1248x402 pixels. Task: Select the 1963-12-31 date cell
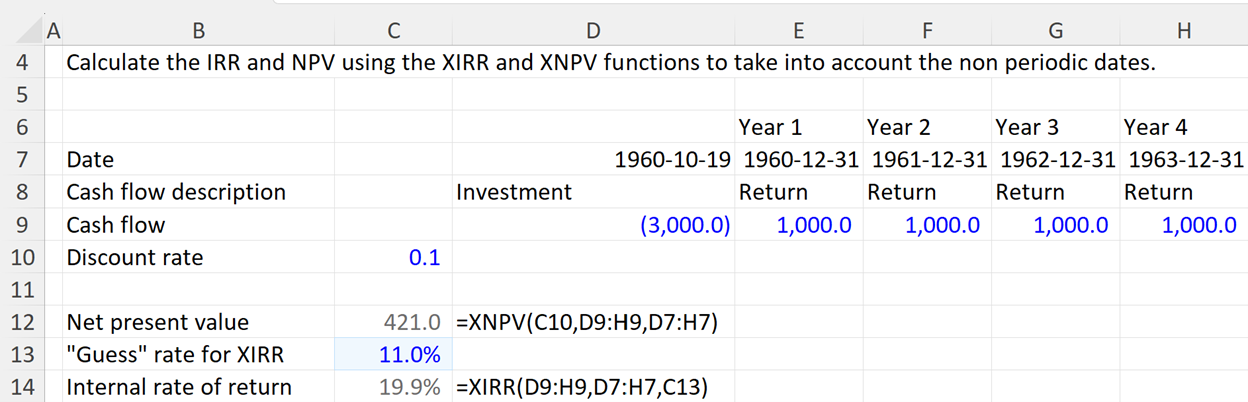click(x=1184, y=160)
